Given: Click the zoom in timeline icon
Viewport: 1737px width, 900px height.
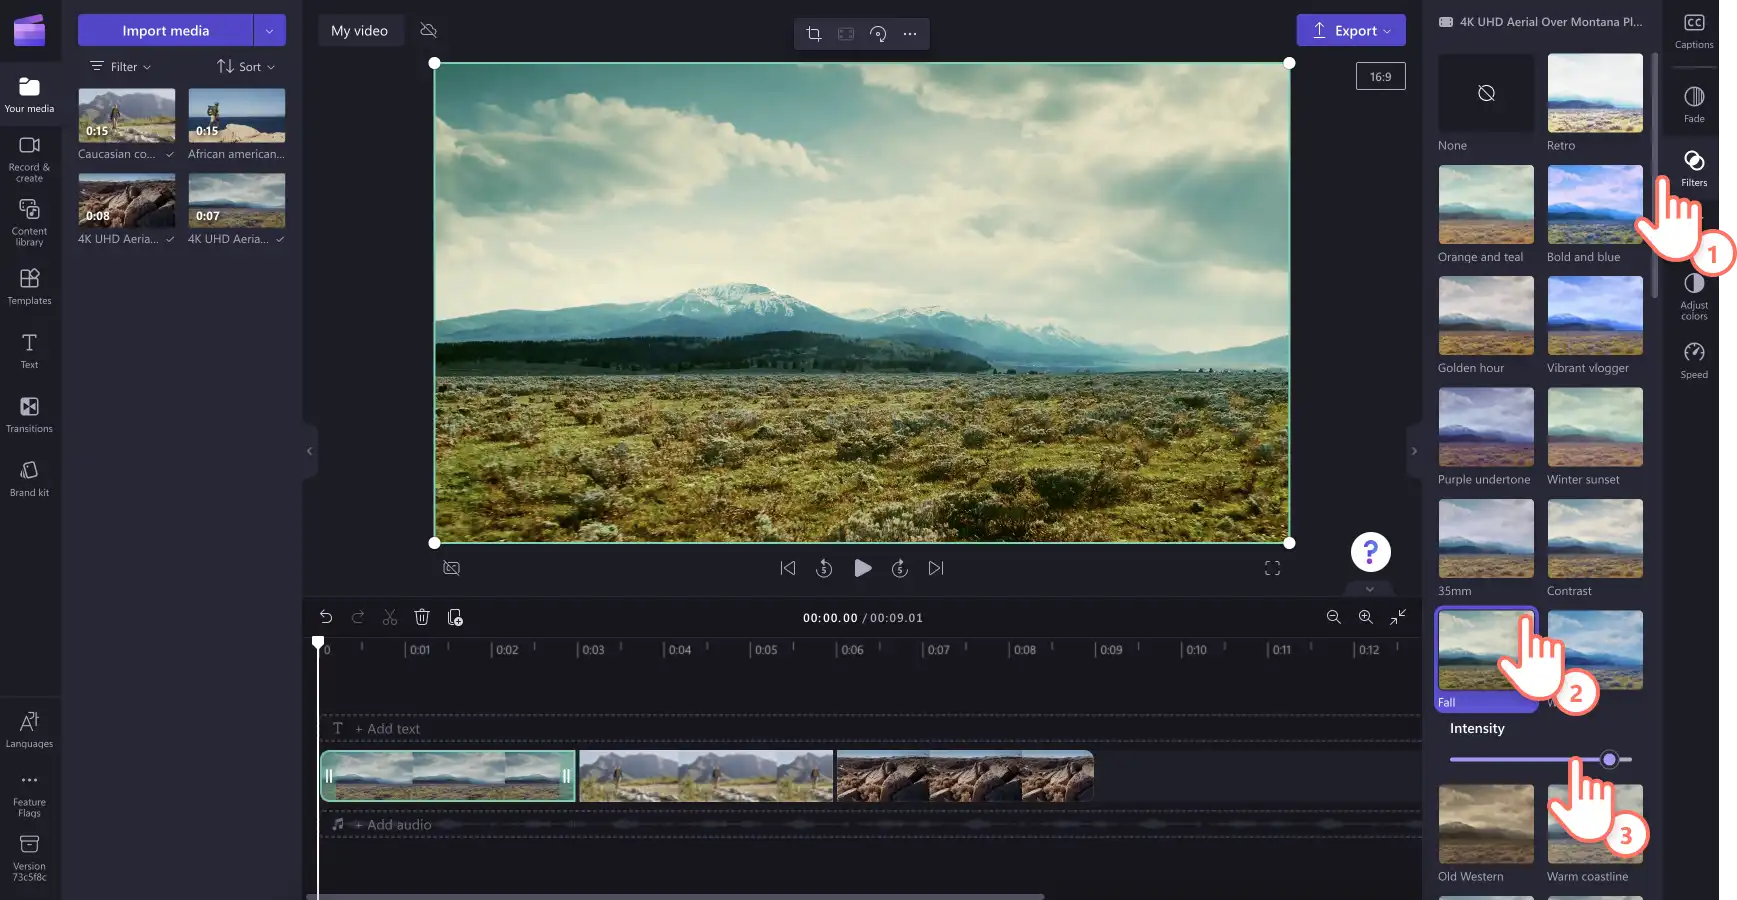Looking at the screenshot, I should click(x=1365, y=617).
